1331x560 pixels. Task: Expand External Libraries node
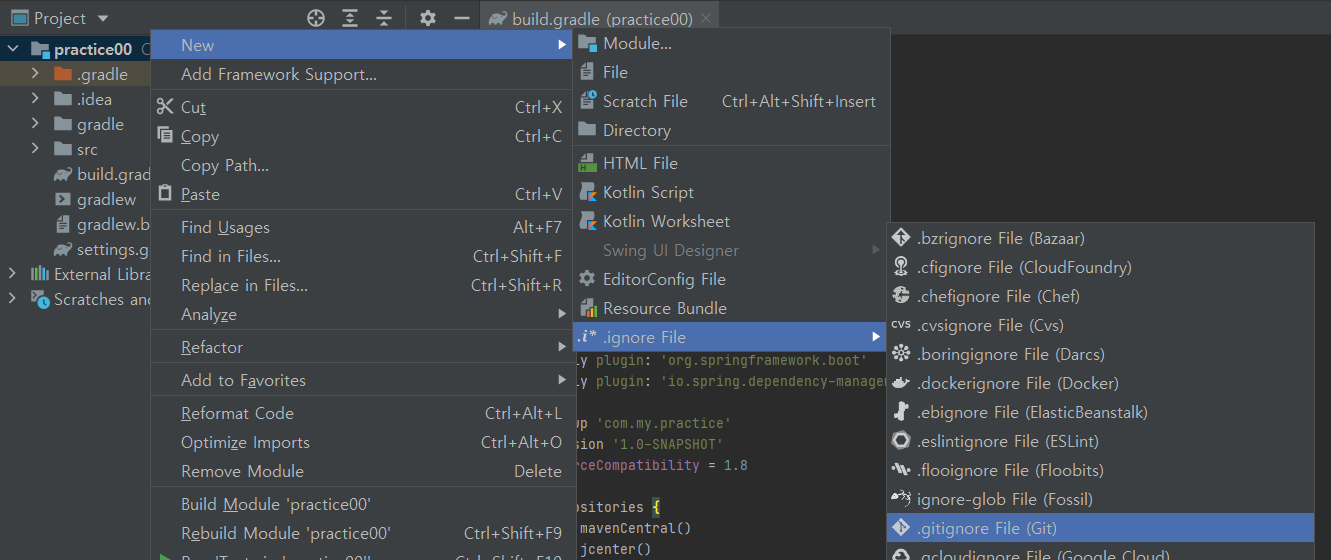[x=13, y=274]
